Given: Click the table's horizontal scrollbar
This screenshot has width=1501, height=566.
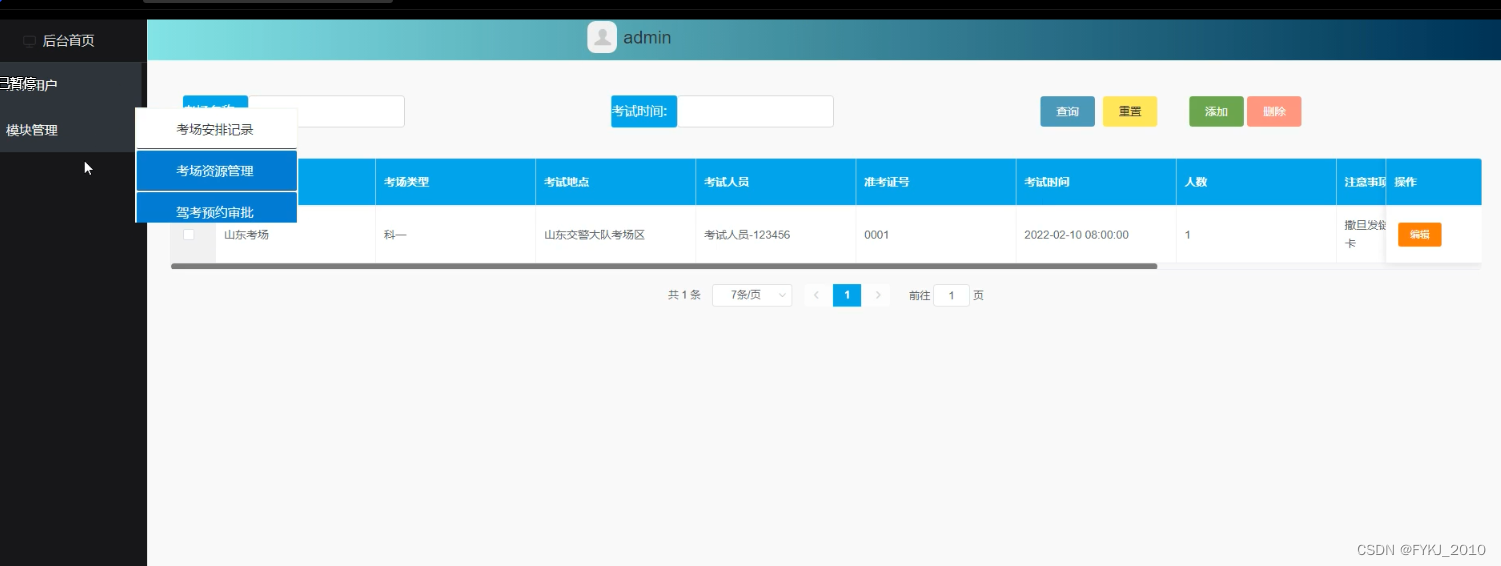Looking at the screenshot, I should [x=664, y=266].
